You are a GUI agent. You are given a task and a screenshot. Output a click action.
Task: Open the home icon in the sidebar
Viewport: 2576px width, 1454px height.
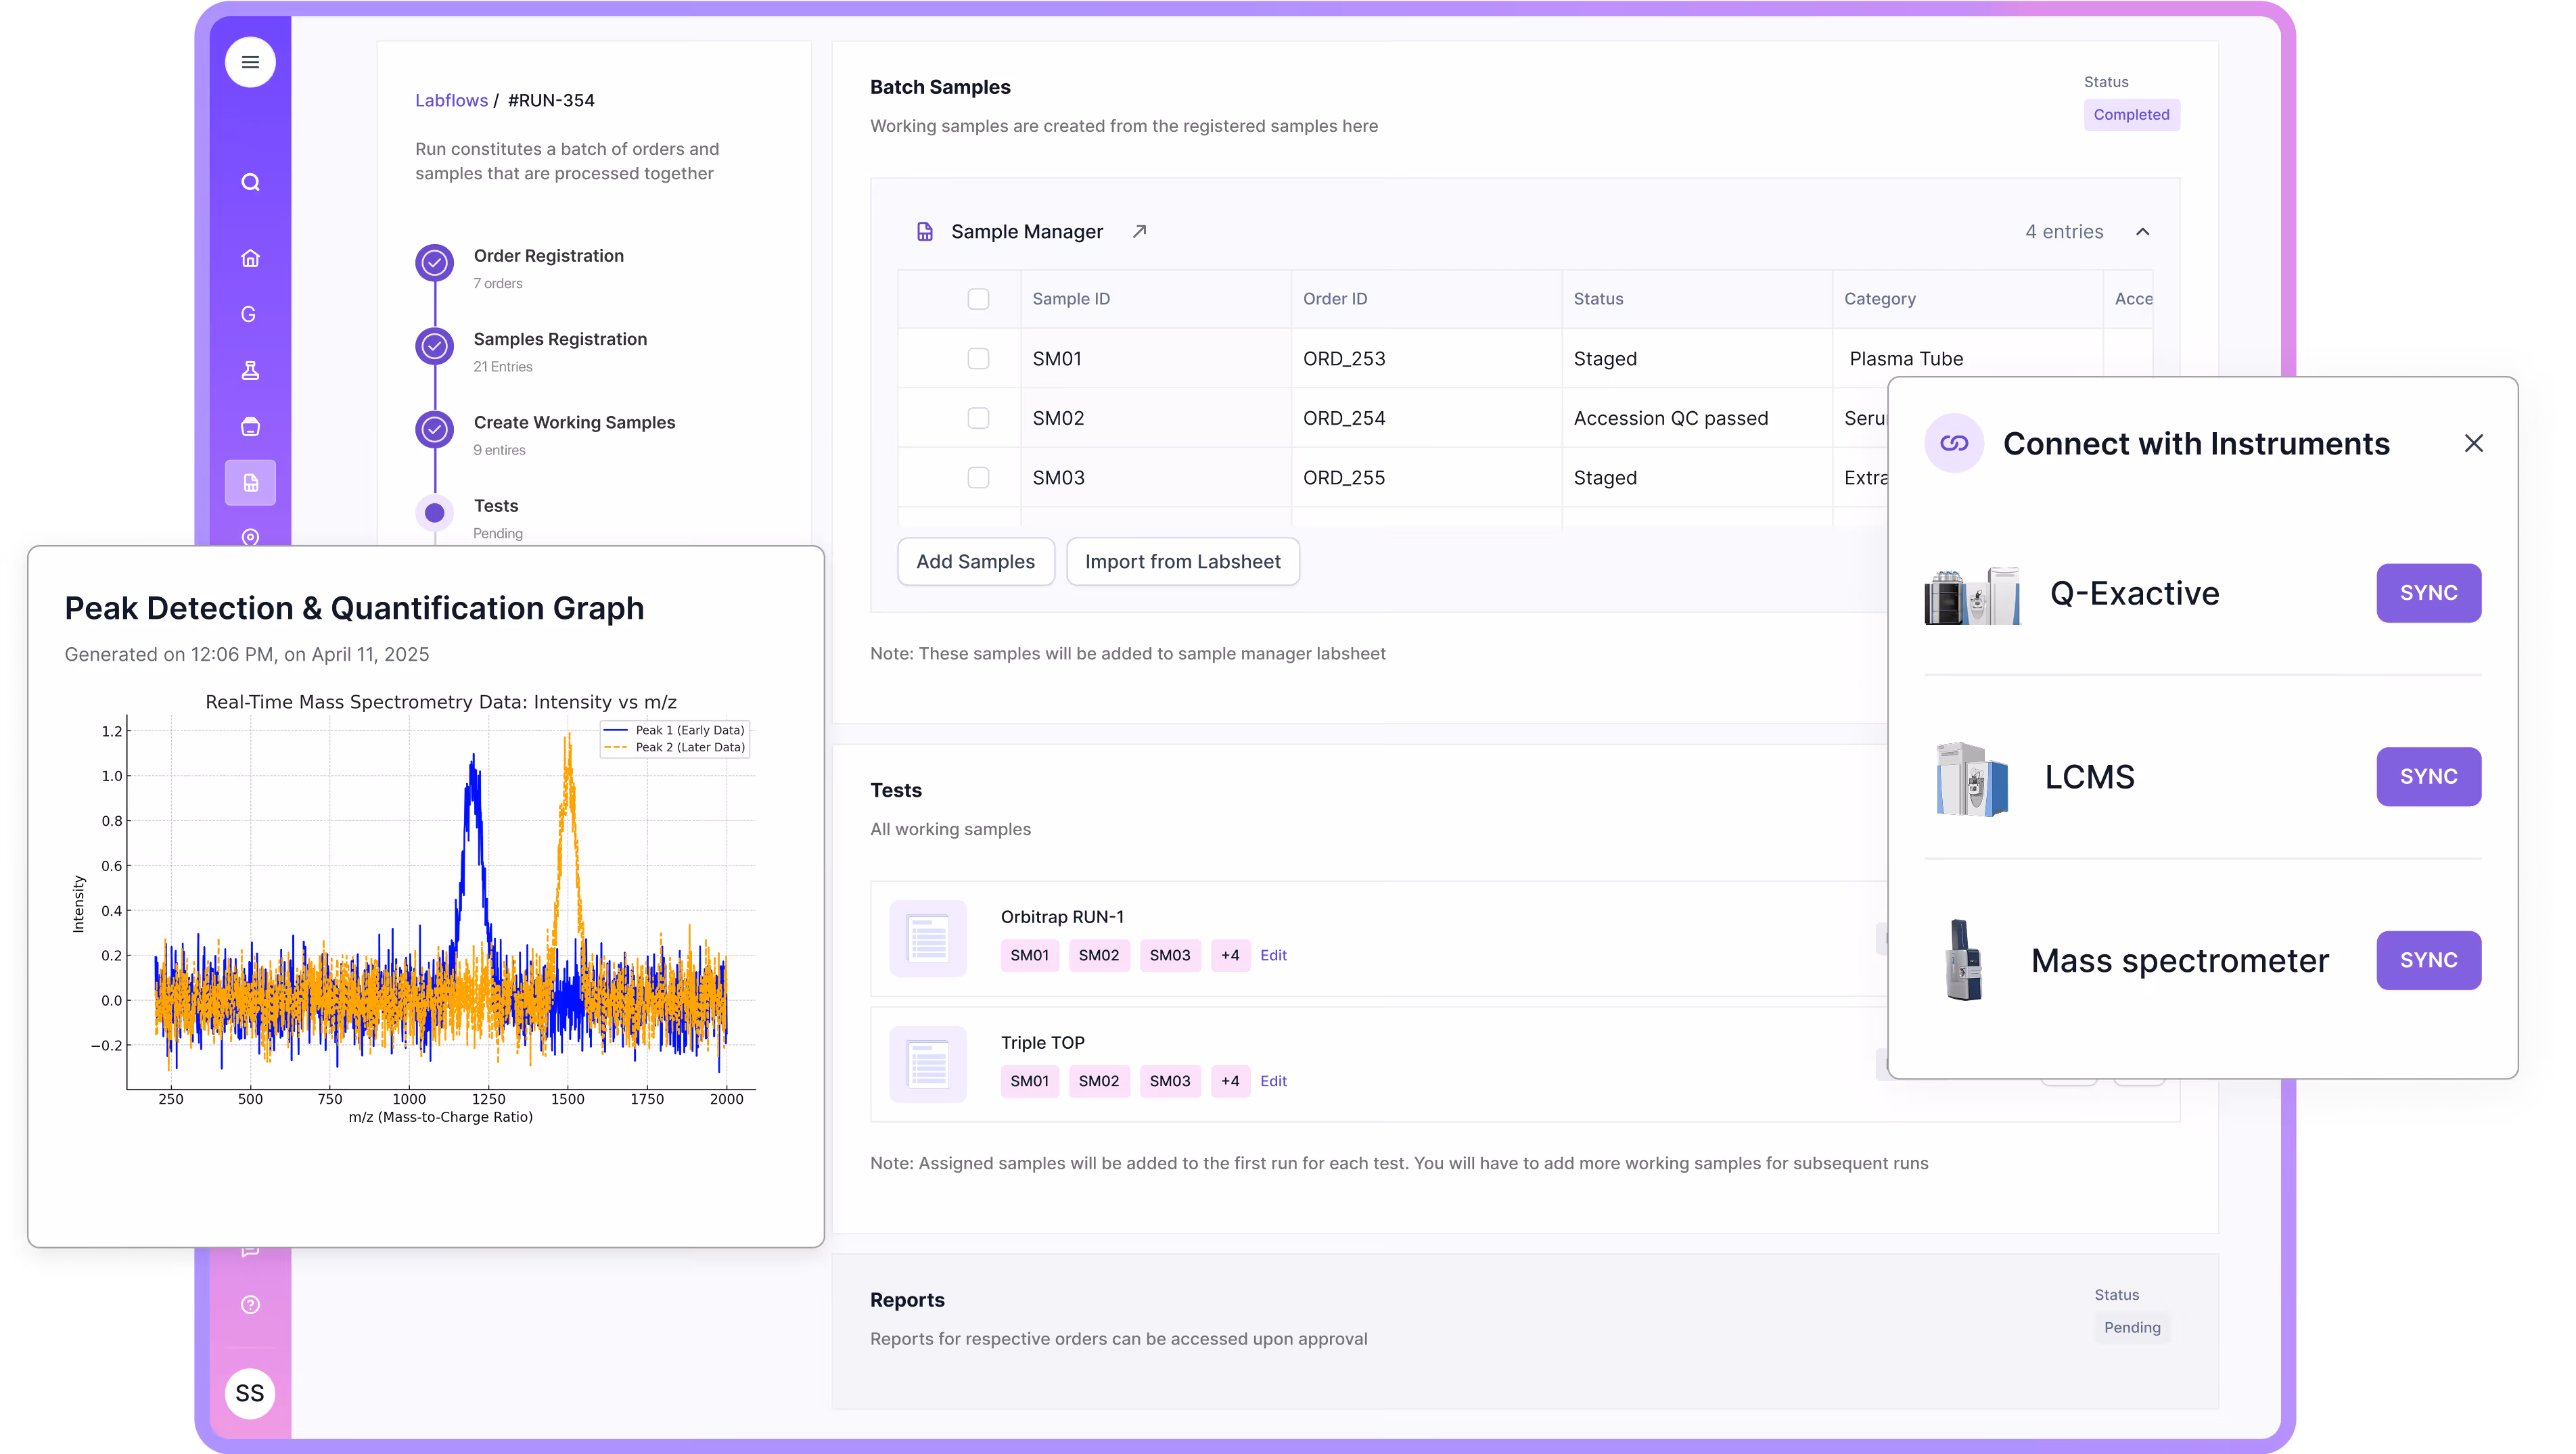pos(250,258)
